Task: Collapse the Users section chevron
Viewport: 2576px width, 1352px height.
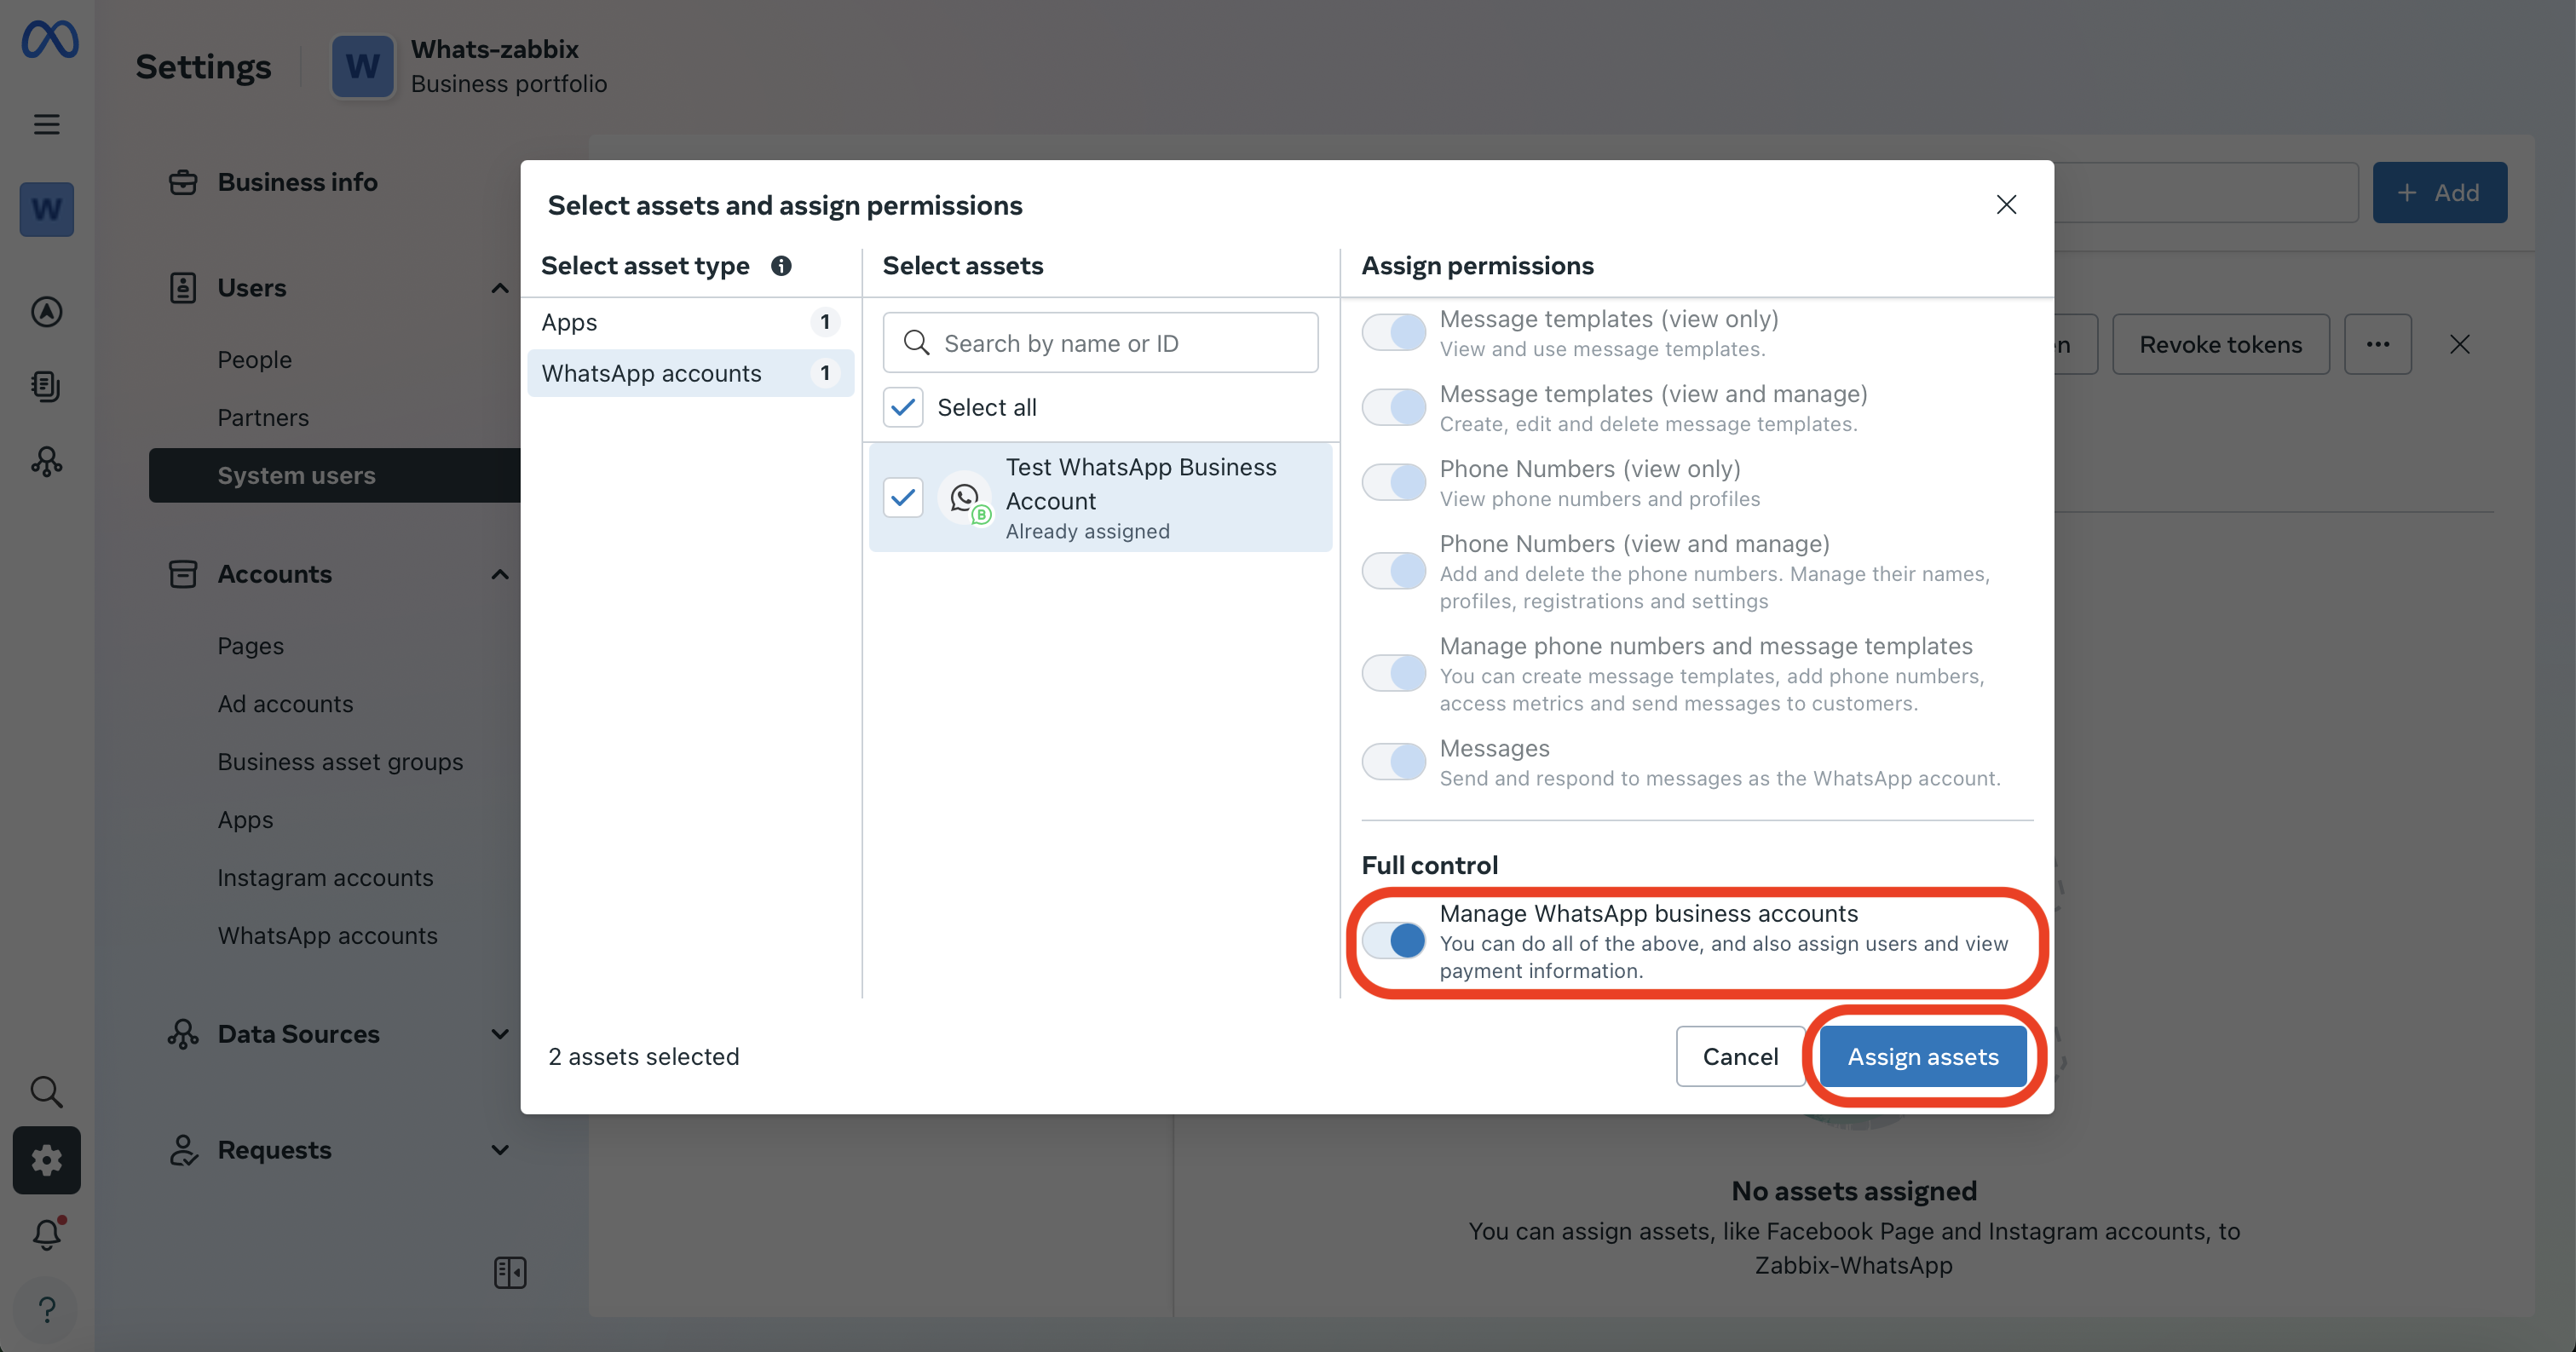Action: [x=500, y=288]
